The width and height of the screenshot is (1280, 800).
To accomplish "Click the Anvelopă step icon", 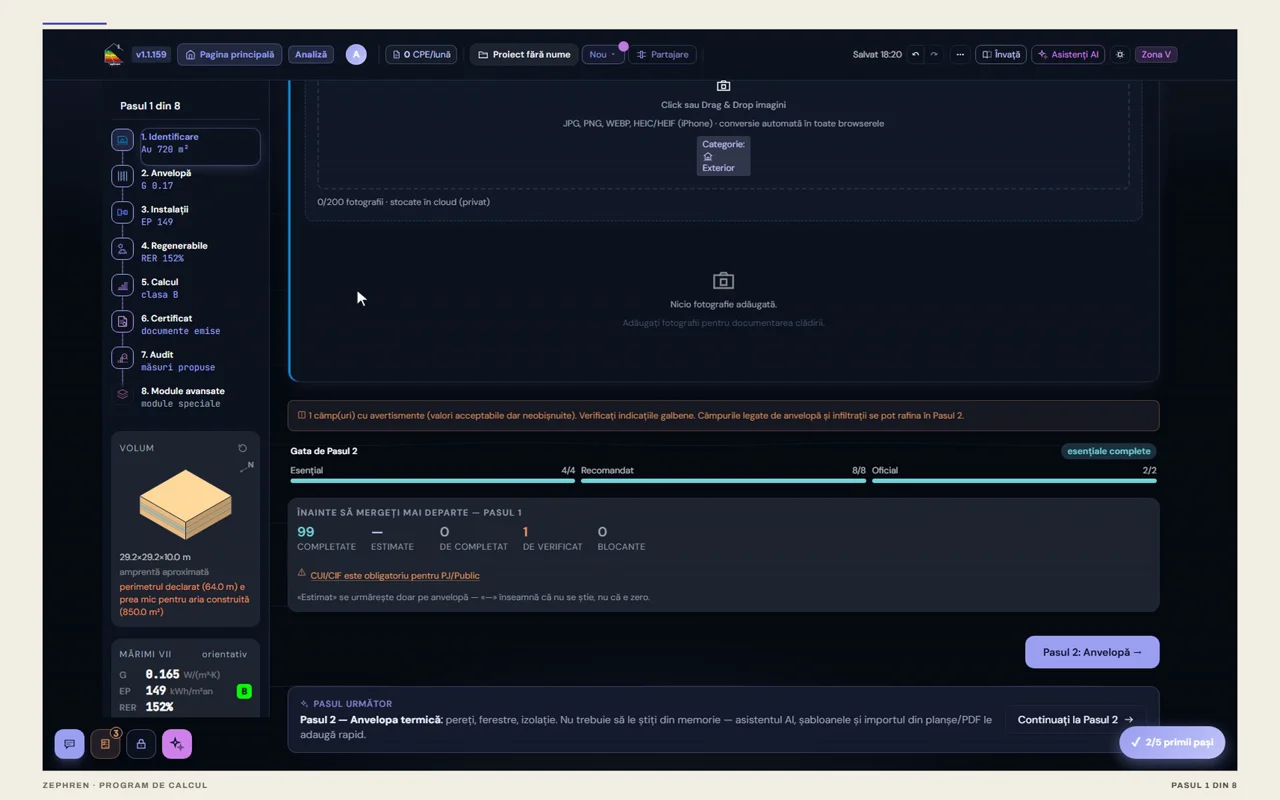I will 122,176.
